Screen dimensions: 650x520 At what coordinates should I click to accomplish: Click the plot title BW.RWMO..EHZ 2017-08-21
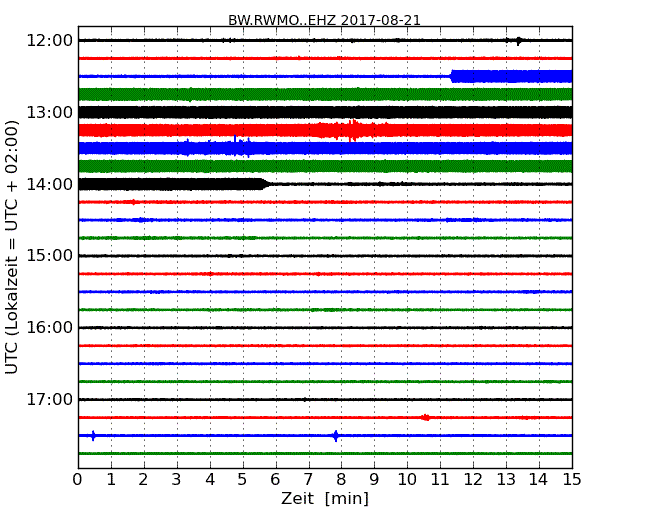click(x=324, y=20)
